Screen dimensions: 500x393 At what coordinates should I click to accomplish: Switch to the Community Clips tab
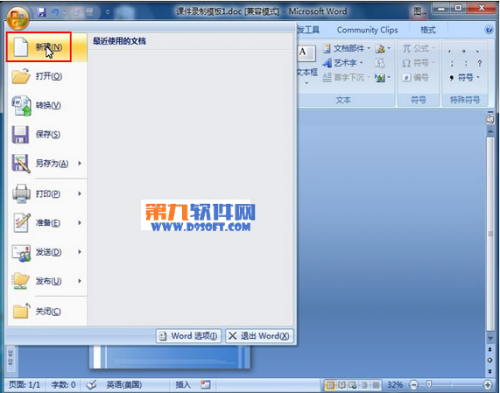367,30
